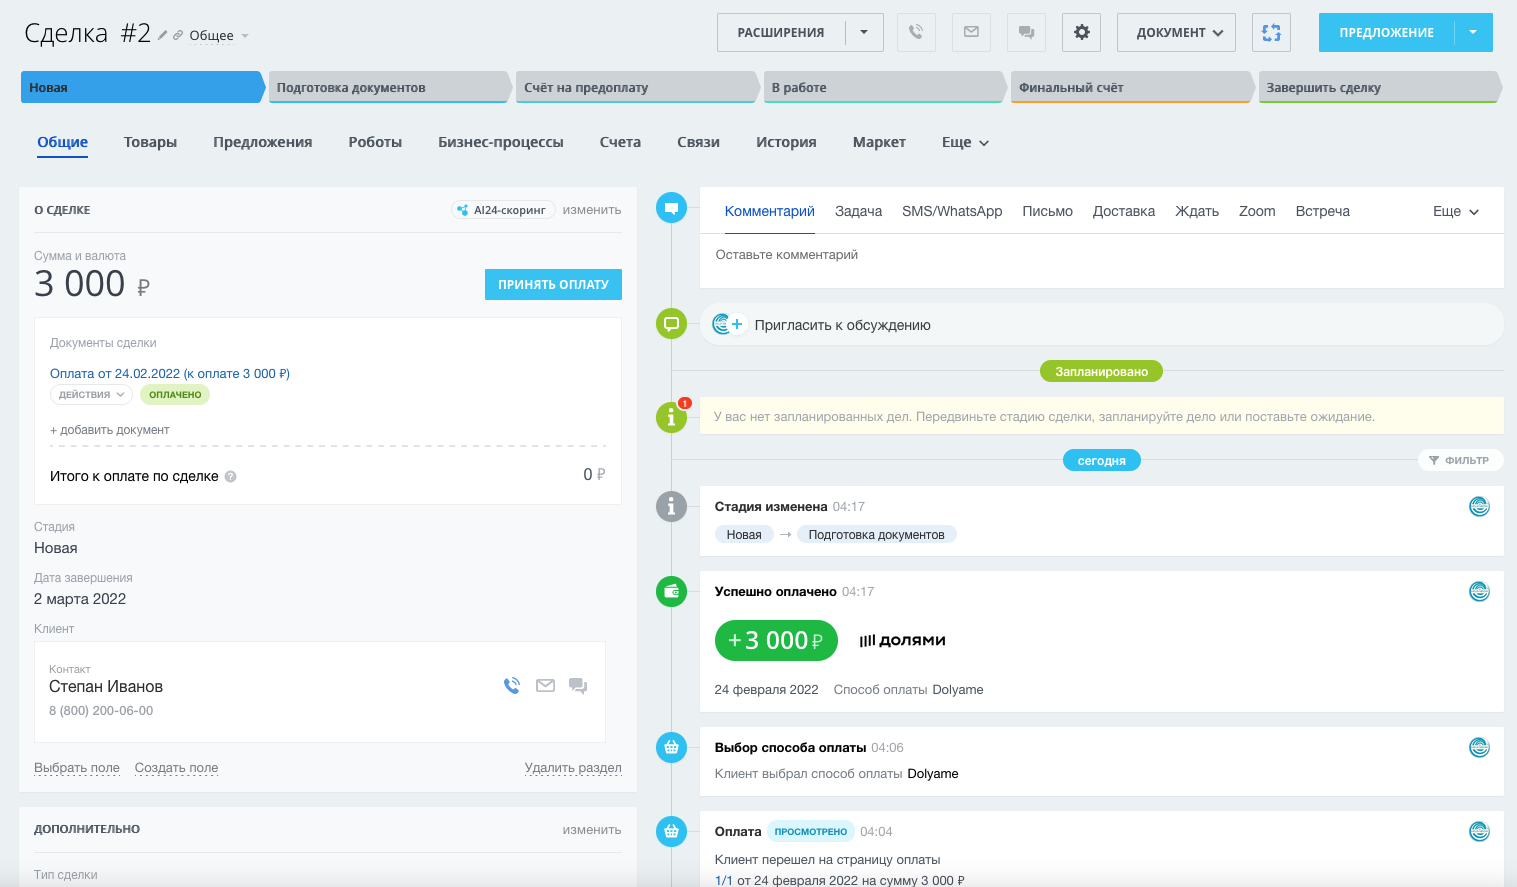
Task: Click the blue comment timeline icon
Action: (x=671, y=208)
